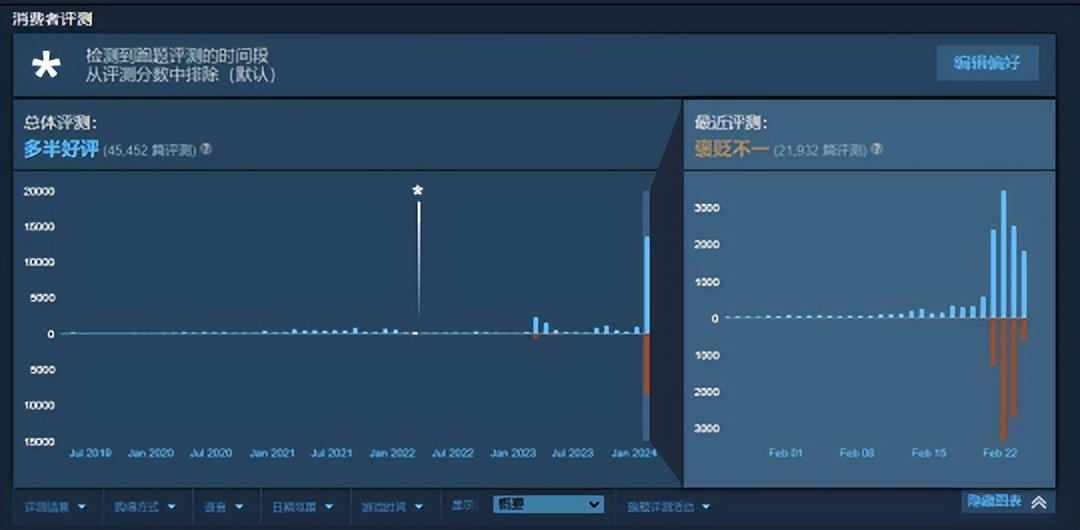Open the 游戏时间 playtime filter menu
This screenshot has width=1080, height=530.
click(392, 506)
